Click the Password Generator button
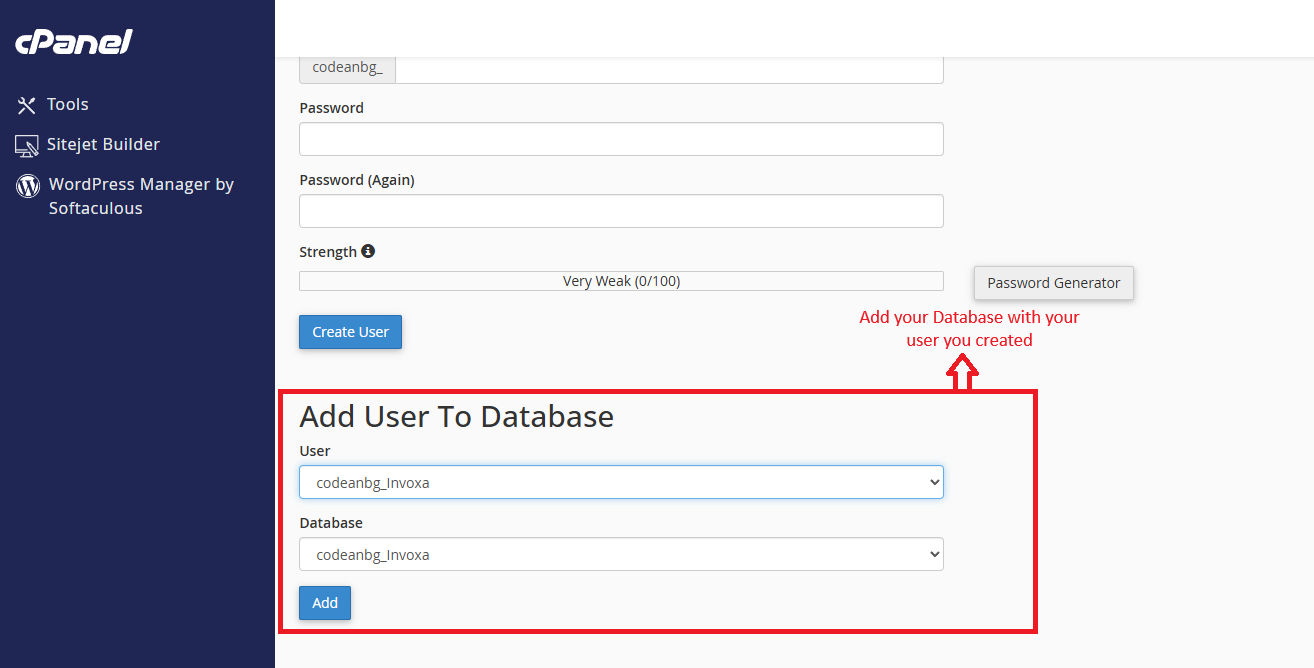The image size is (1314, 668). (x=1053, y=283)
